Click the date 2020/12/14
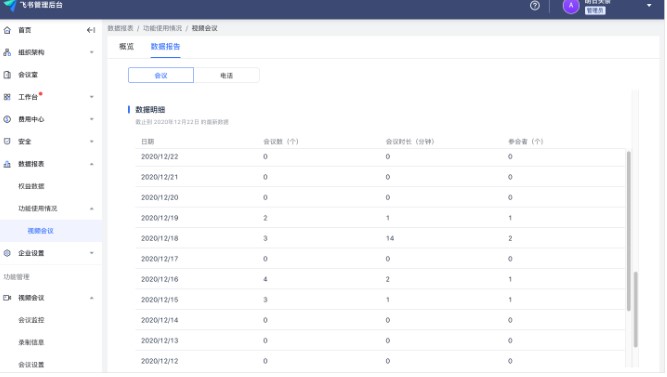667x377 pixels. [160, 320]
